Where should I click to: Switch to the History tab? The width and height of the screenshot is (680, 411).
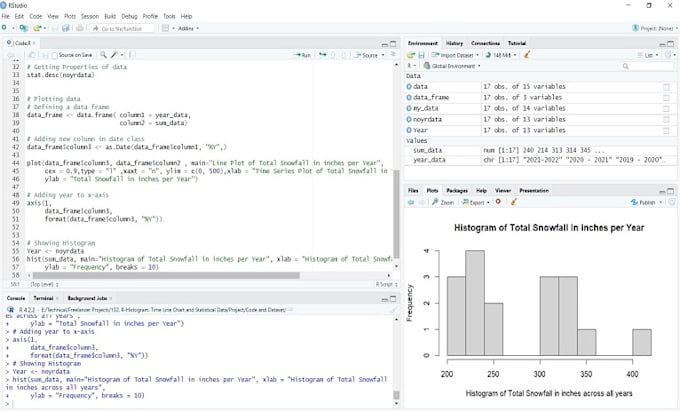[454, 43]
